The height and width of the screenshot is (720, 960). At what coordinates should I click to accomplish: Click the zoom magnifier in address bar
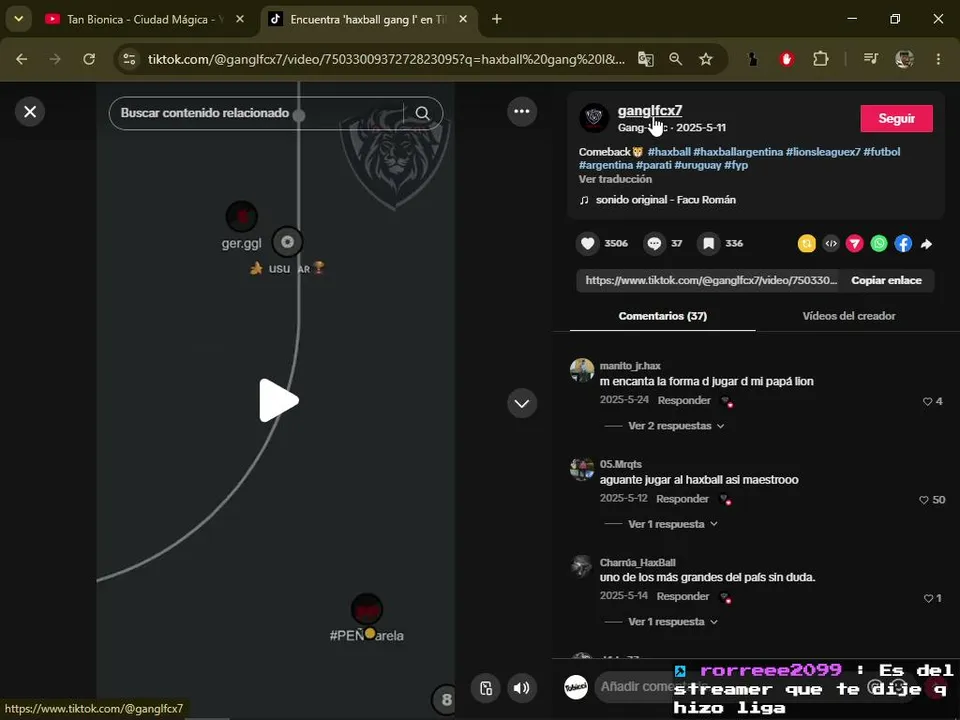tap(675, 59)
